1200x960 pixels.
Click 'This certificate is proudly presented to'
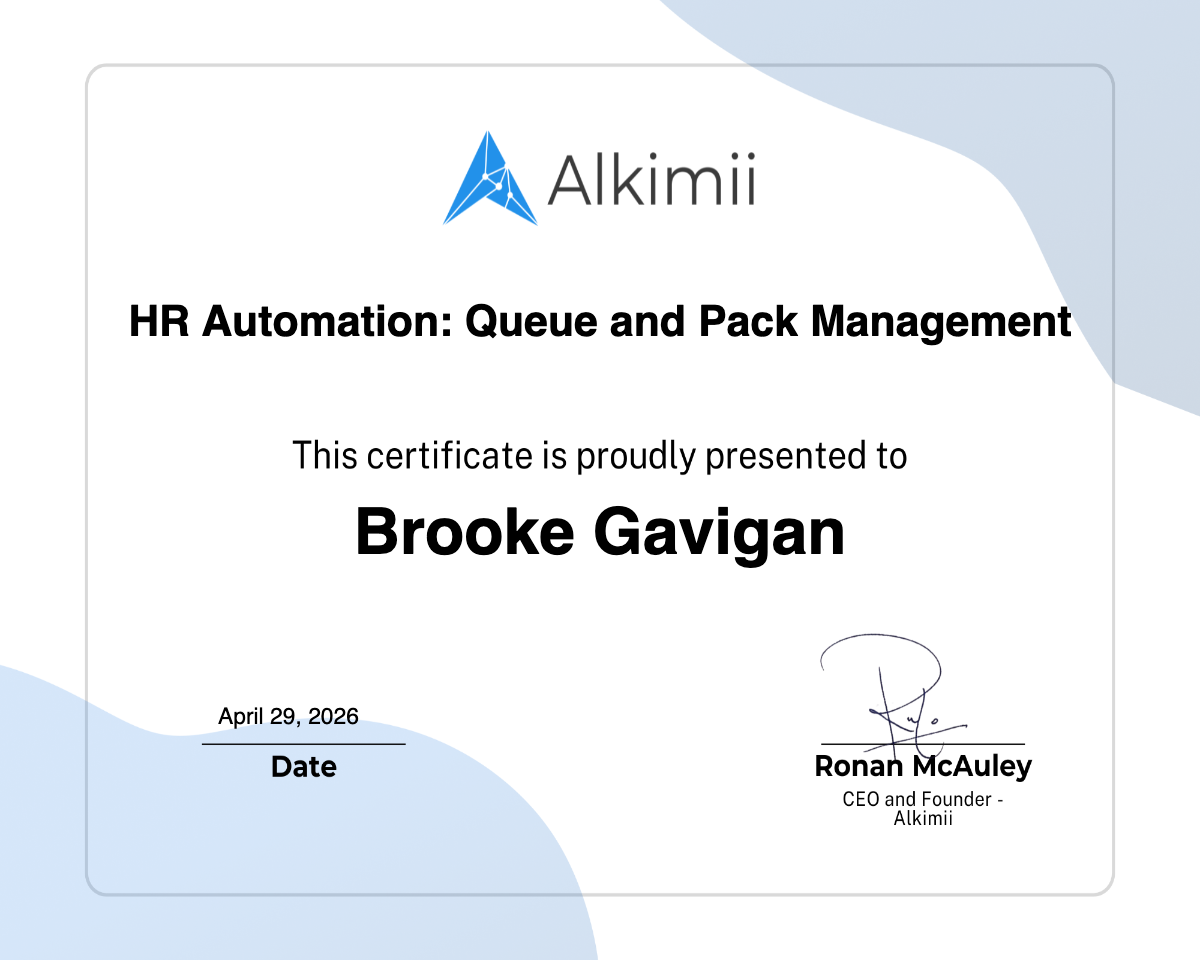point(600,456)
